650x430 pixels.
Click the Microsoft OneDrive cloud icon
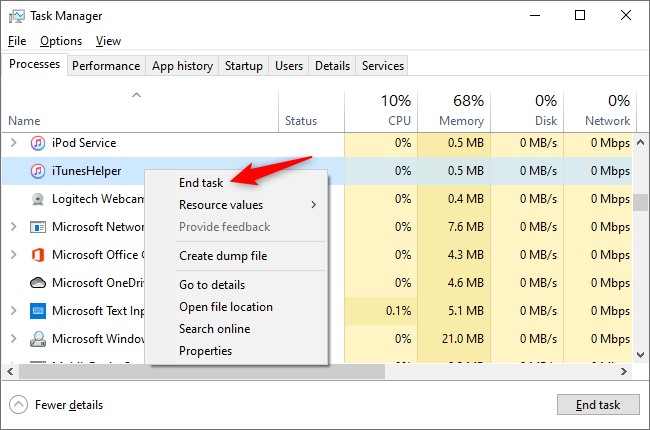[x=38, y=283]
